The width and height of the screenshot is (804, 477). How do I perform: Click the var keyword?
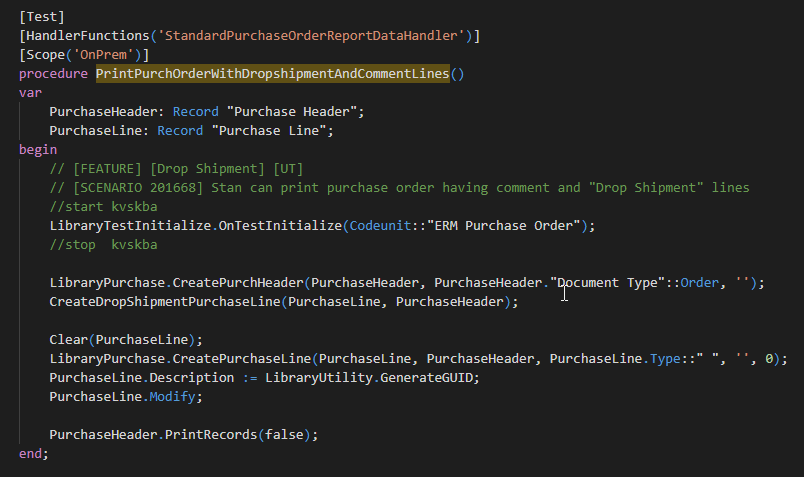pyautogui.click(x=30, y=93)
